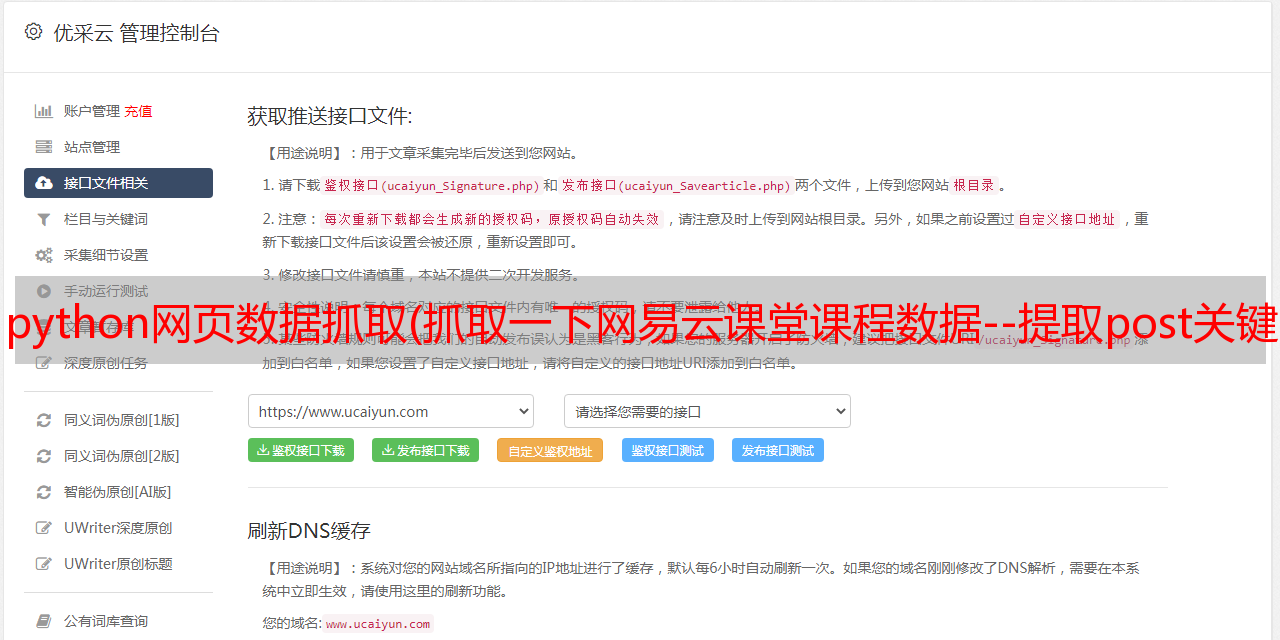
Task: Click the book icon for 公有词库查询
Action: coord(44,621)
